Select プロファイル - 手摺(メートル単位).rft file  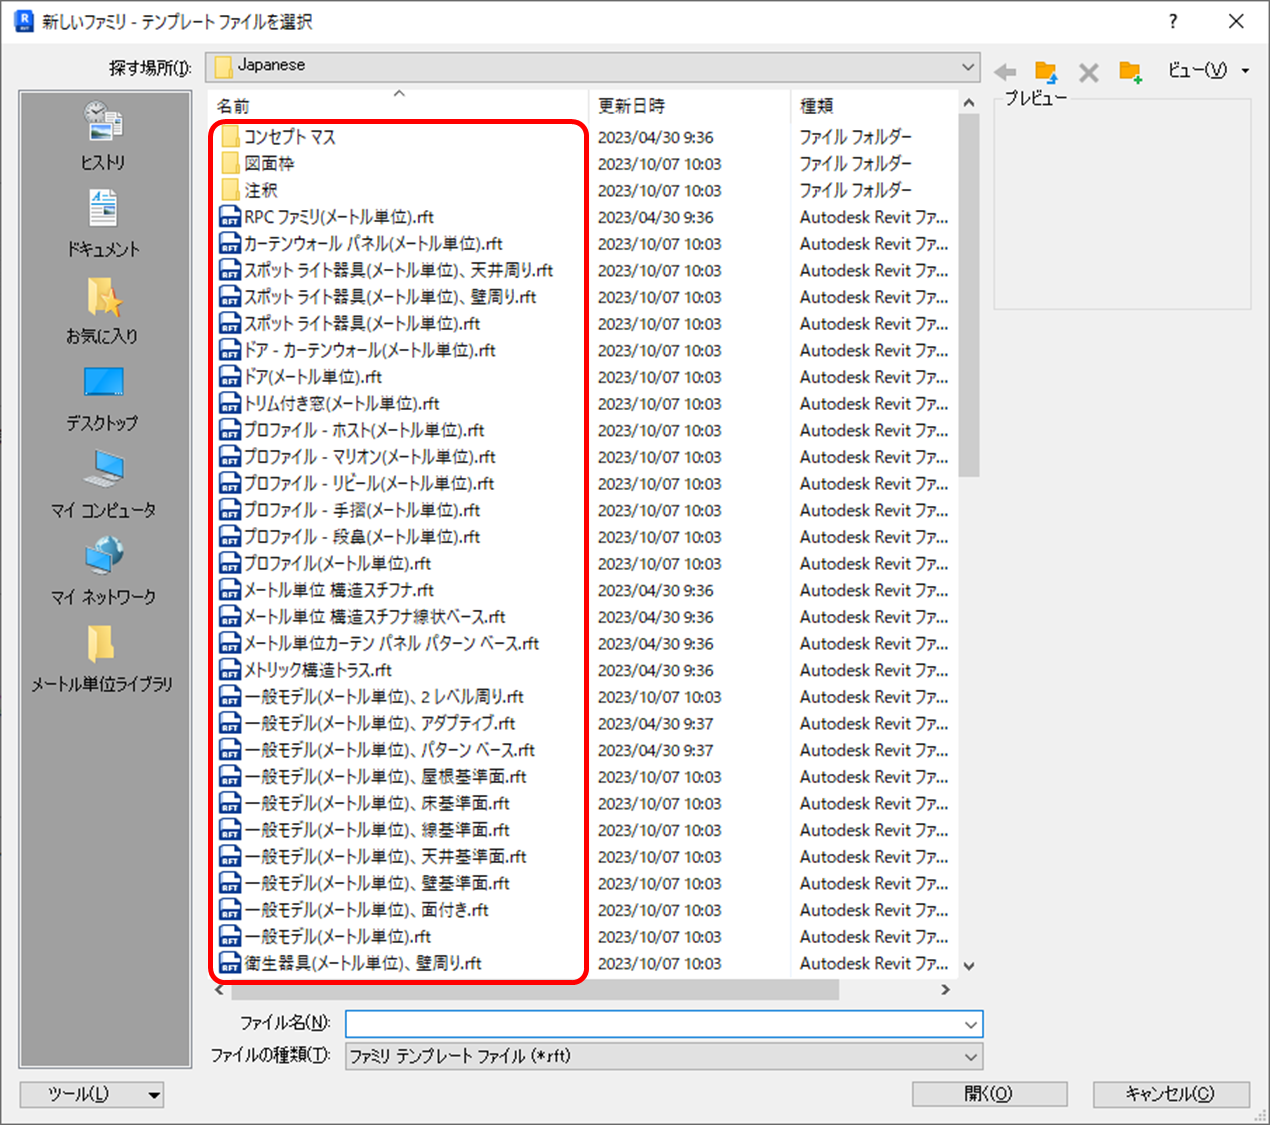[350, 510]
